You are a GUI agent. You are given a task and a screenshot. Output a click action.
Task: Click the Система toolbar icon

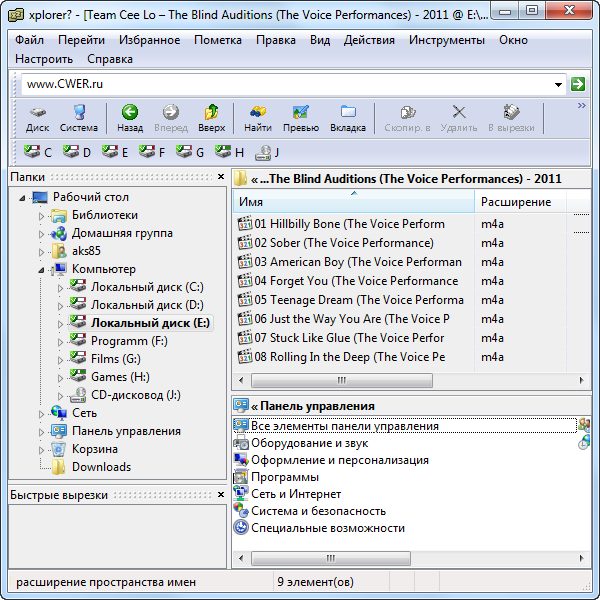click(x=79, y=118)
